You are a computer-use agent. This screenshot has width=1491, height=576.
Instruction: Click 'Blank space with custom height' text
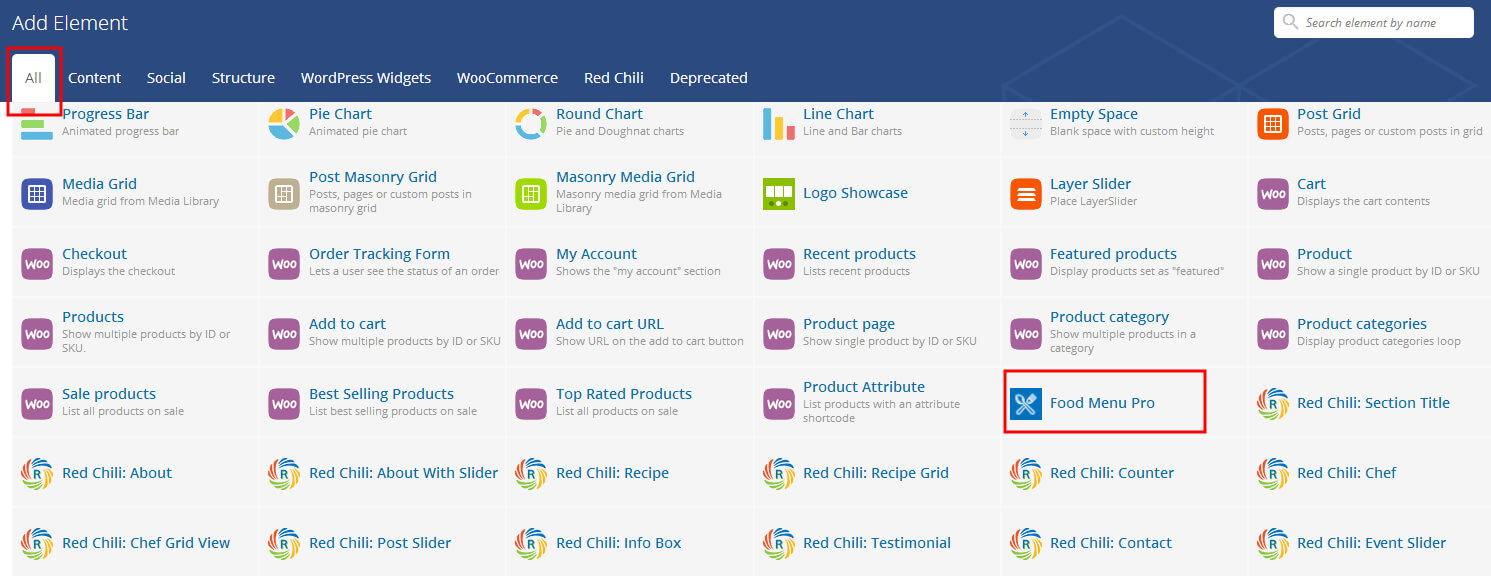(1132, 131)
